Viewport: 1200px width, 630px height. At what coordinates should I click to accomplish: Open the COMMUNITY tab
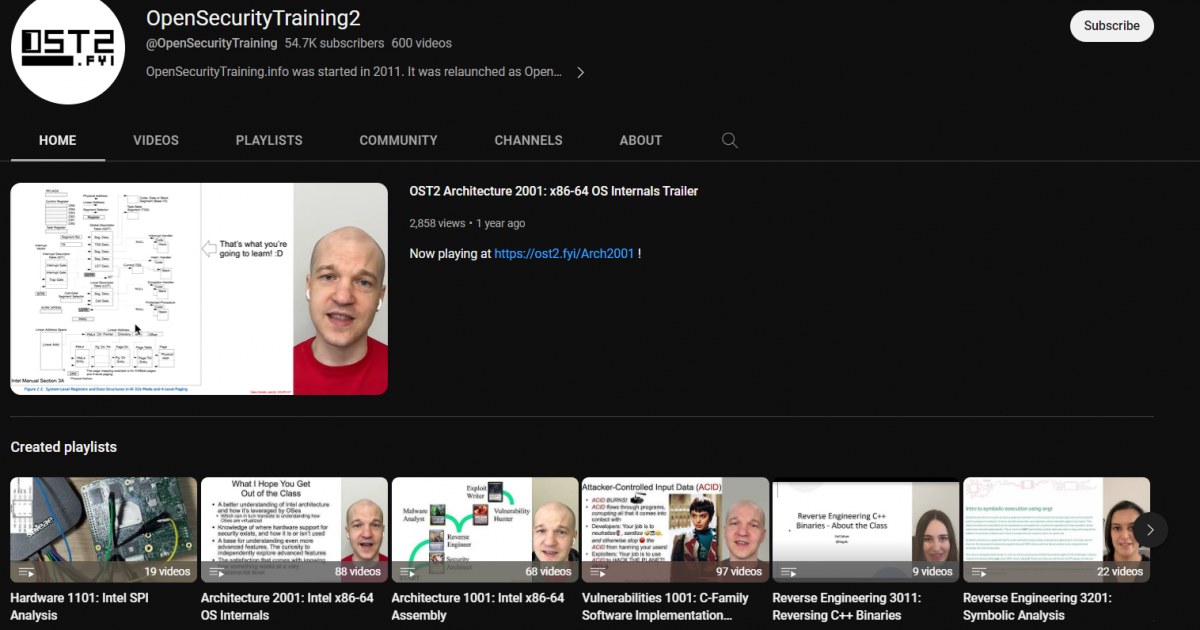(398, 140)
